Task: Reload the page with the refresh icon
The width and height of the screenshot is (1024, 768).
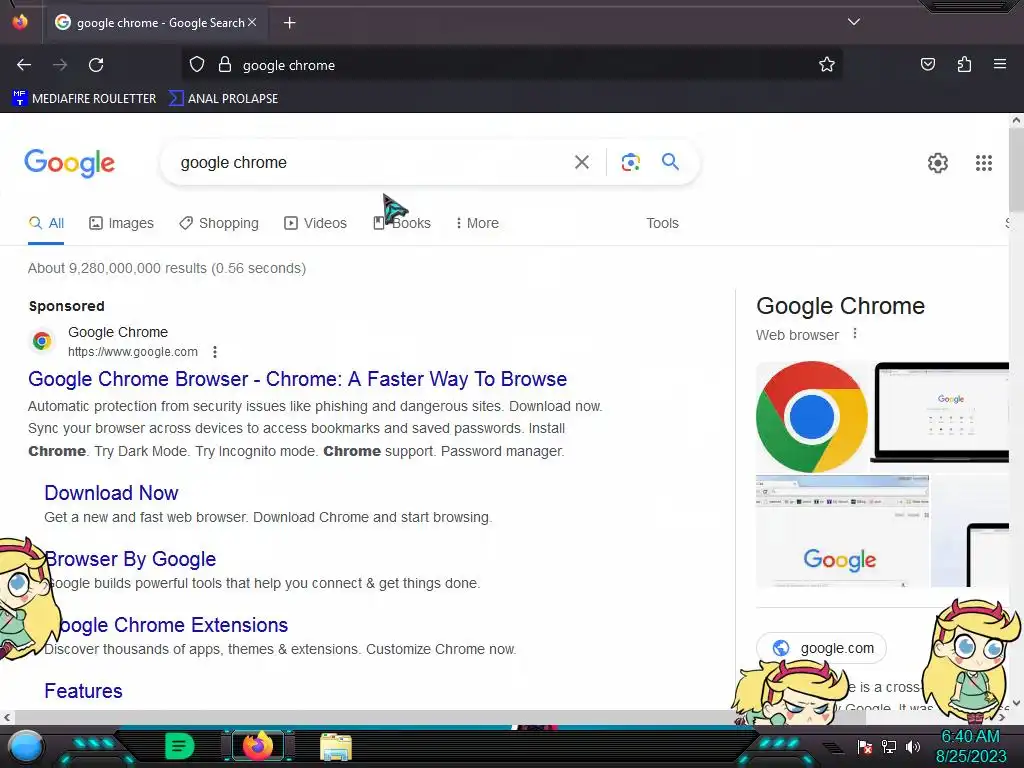Action: pyautogui.click(x=96, y=65)
